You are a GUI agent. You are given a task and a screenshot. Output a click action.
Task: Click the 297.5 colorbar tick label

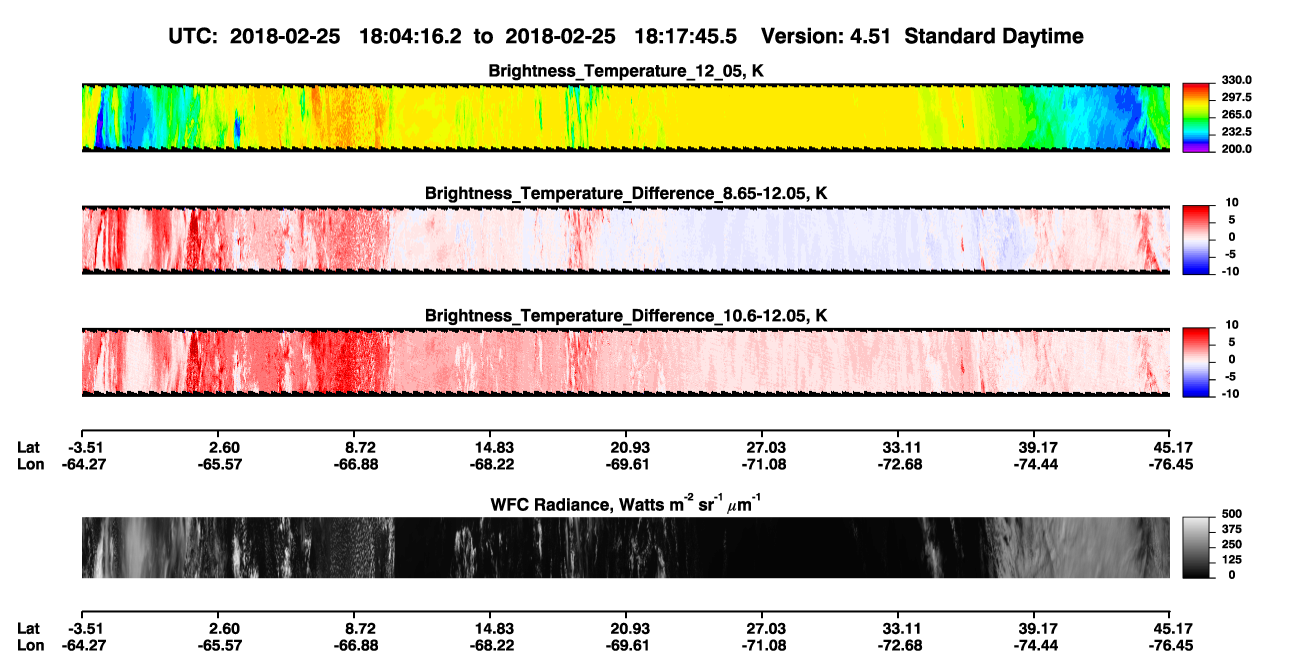pos(1238,97)
